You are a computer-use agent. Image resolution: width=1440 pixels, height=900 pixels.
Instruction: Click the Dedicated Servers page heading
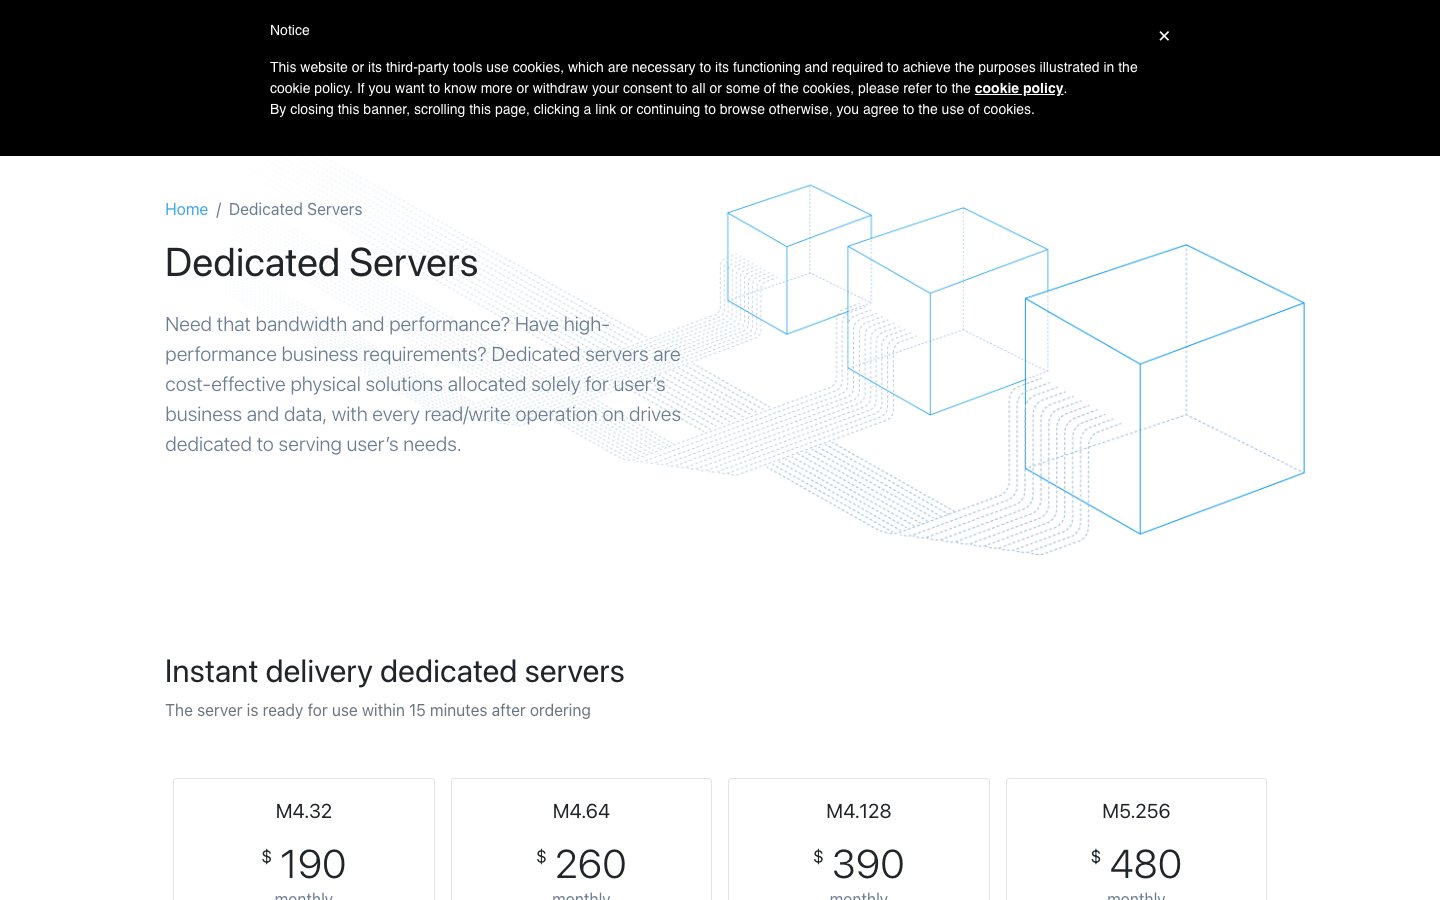pos(321,263)
